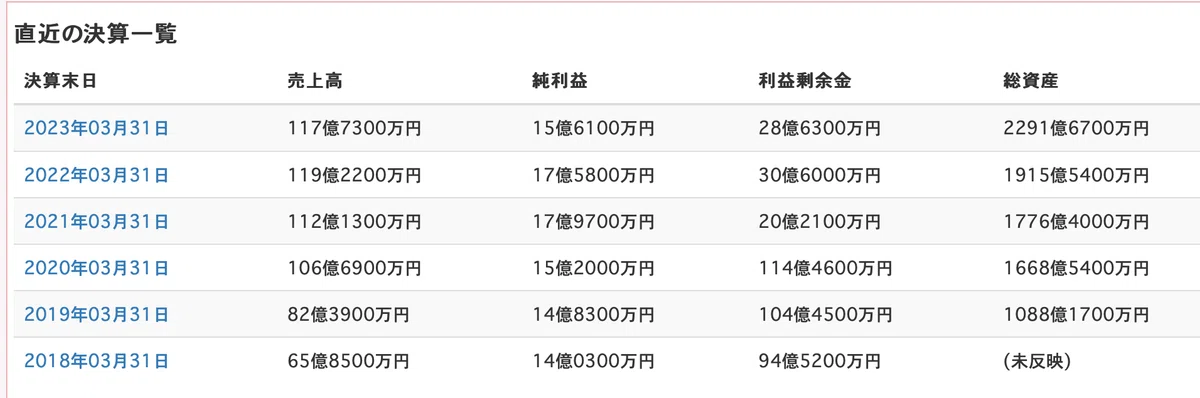Select the 117億7300万円 sales cell
The height and width of the screenshot is (398, 1200).
click(x=354, y=128)
